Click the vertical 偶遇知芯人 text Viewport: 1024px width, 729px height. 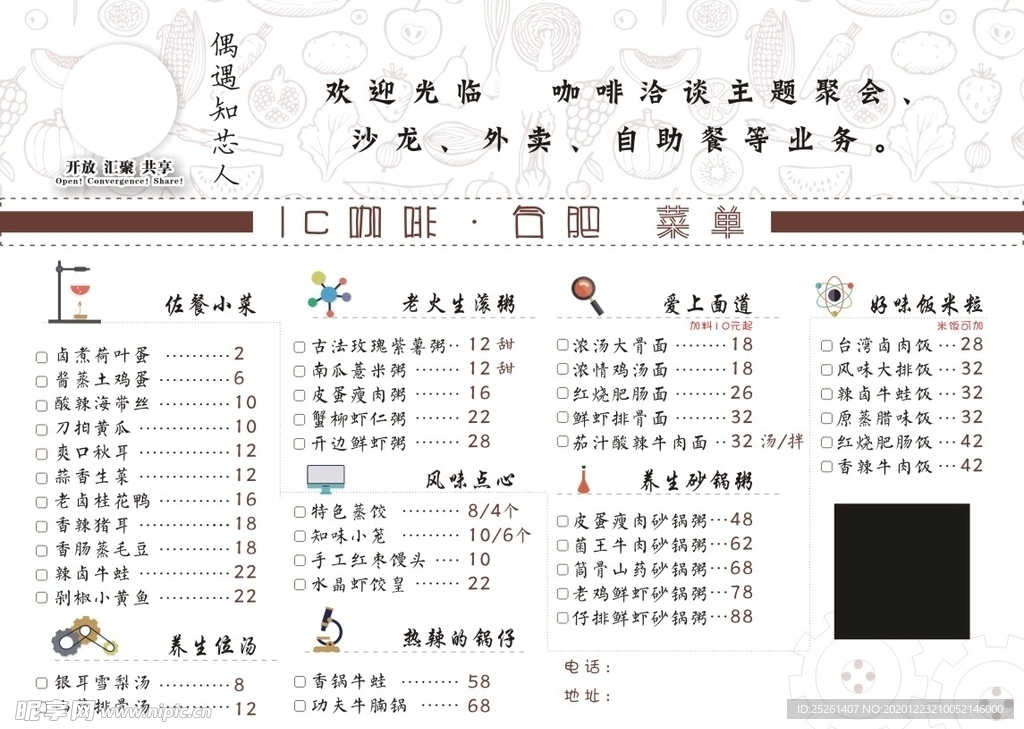point(224,108)
